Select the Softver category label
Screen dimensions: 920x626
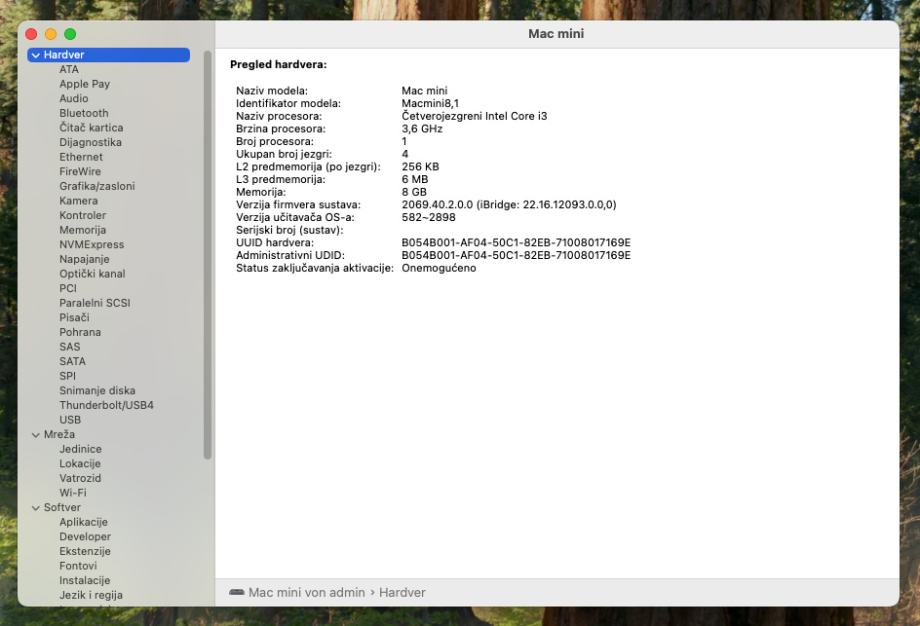point(62,507)
